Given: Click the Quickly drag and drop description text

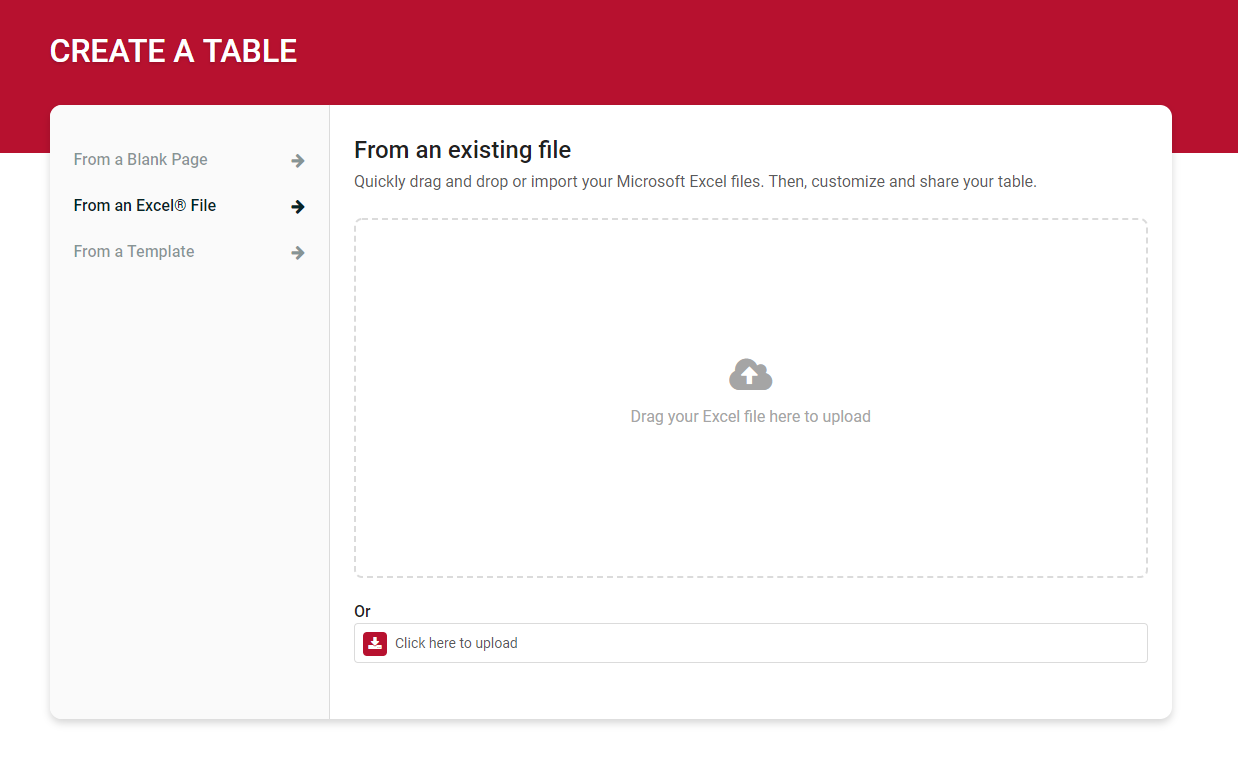Looking at the screenshot, I should pyautogui.click(x=695, y=183).
